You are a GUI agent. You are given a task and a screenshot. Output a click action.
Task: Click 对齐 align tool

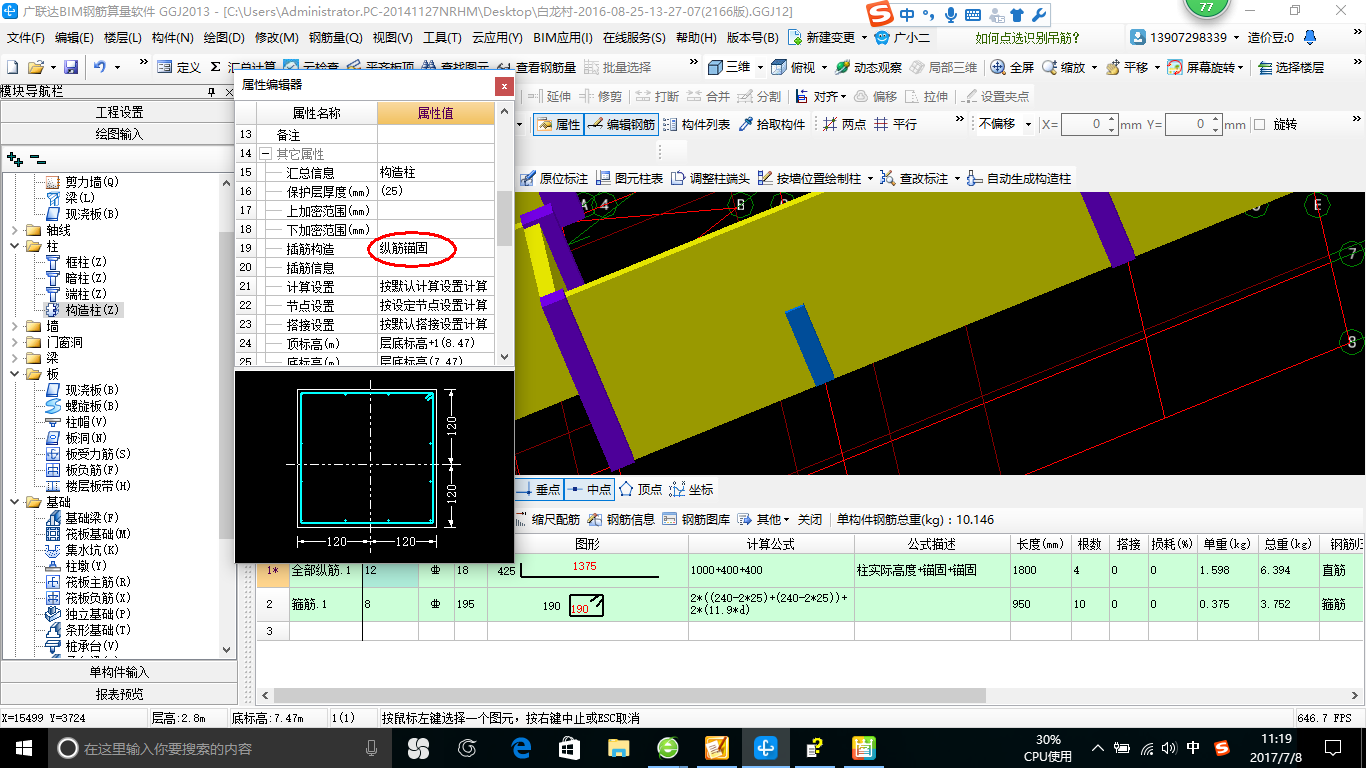(x=816, y=96)
